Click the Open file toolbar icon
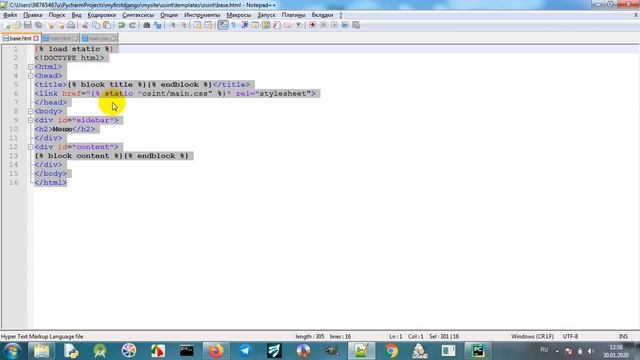The image size is (640, 360). 17,25
